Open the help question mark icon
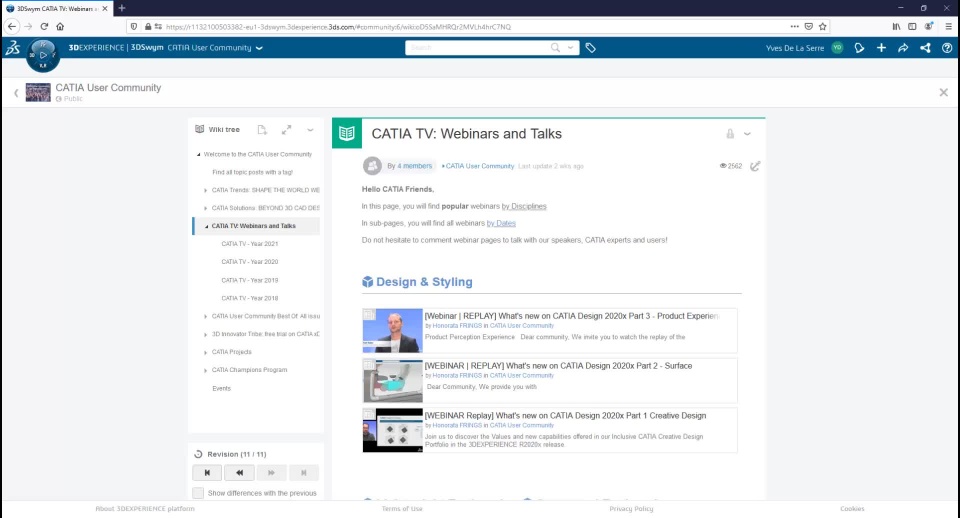 [947, 48]
